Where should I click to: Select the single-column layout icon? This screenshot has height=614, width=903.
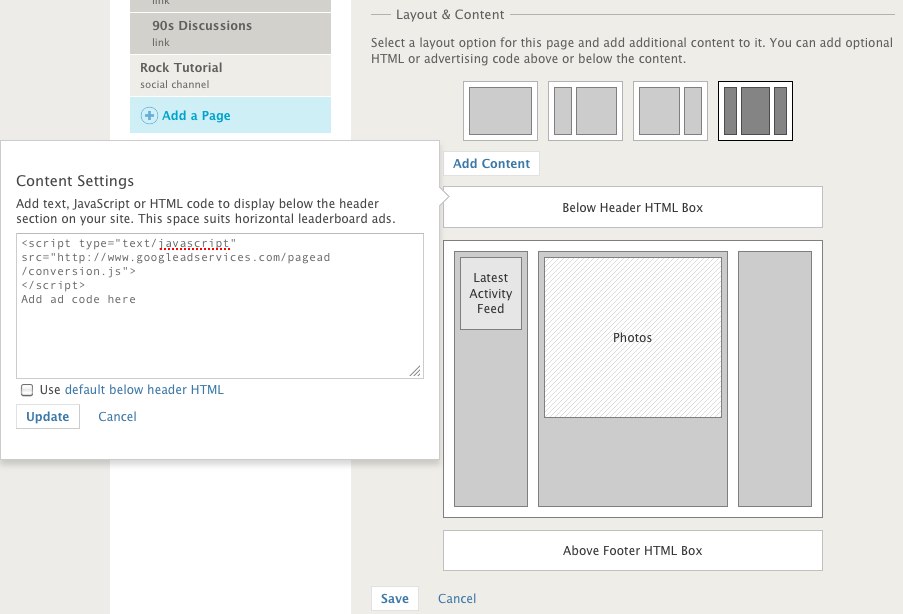(500, 111)
